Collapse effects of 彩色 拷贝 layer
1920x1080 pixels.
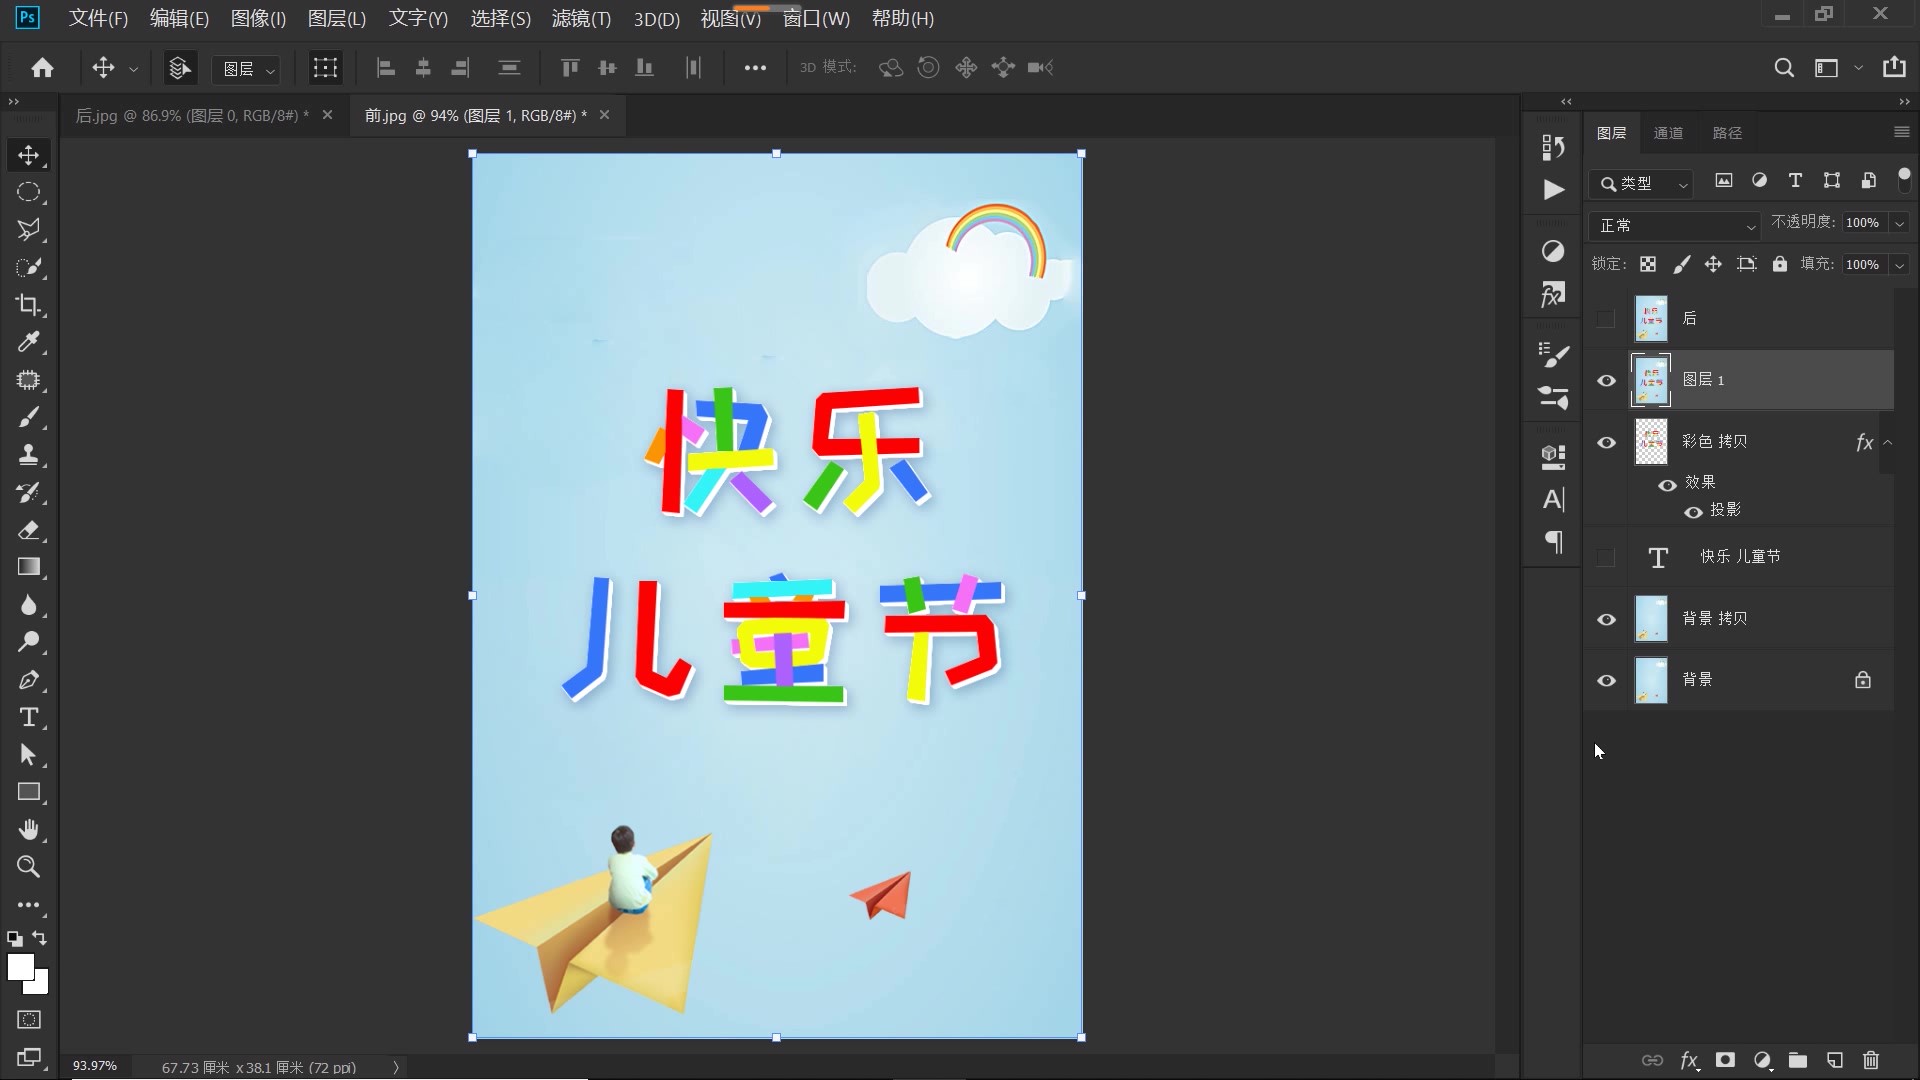point(1888,443)
